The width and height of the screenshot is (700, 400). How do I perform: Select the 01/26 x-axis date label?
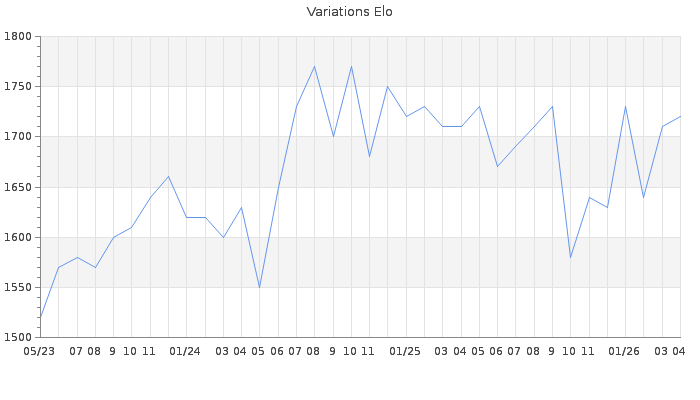[624, 352]
